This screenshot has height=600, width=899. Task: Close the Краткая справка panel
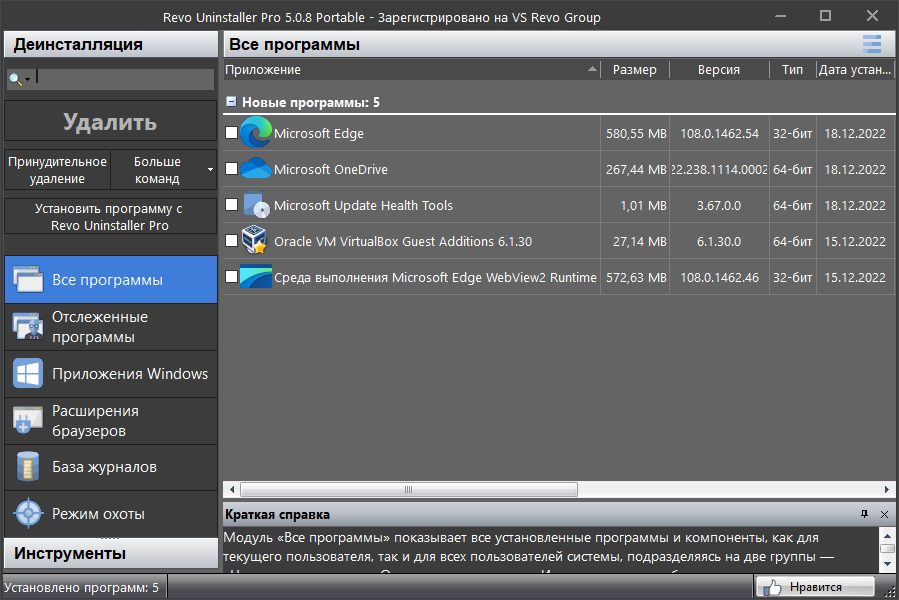884,515
